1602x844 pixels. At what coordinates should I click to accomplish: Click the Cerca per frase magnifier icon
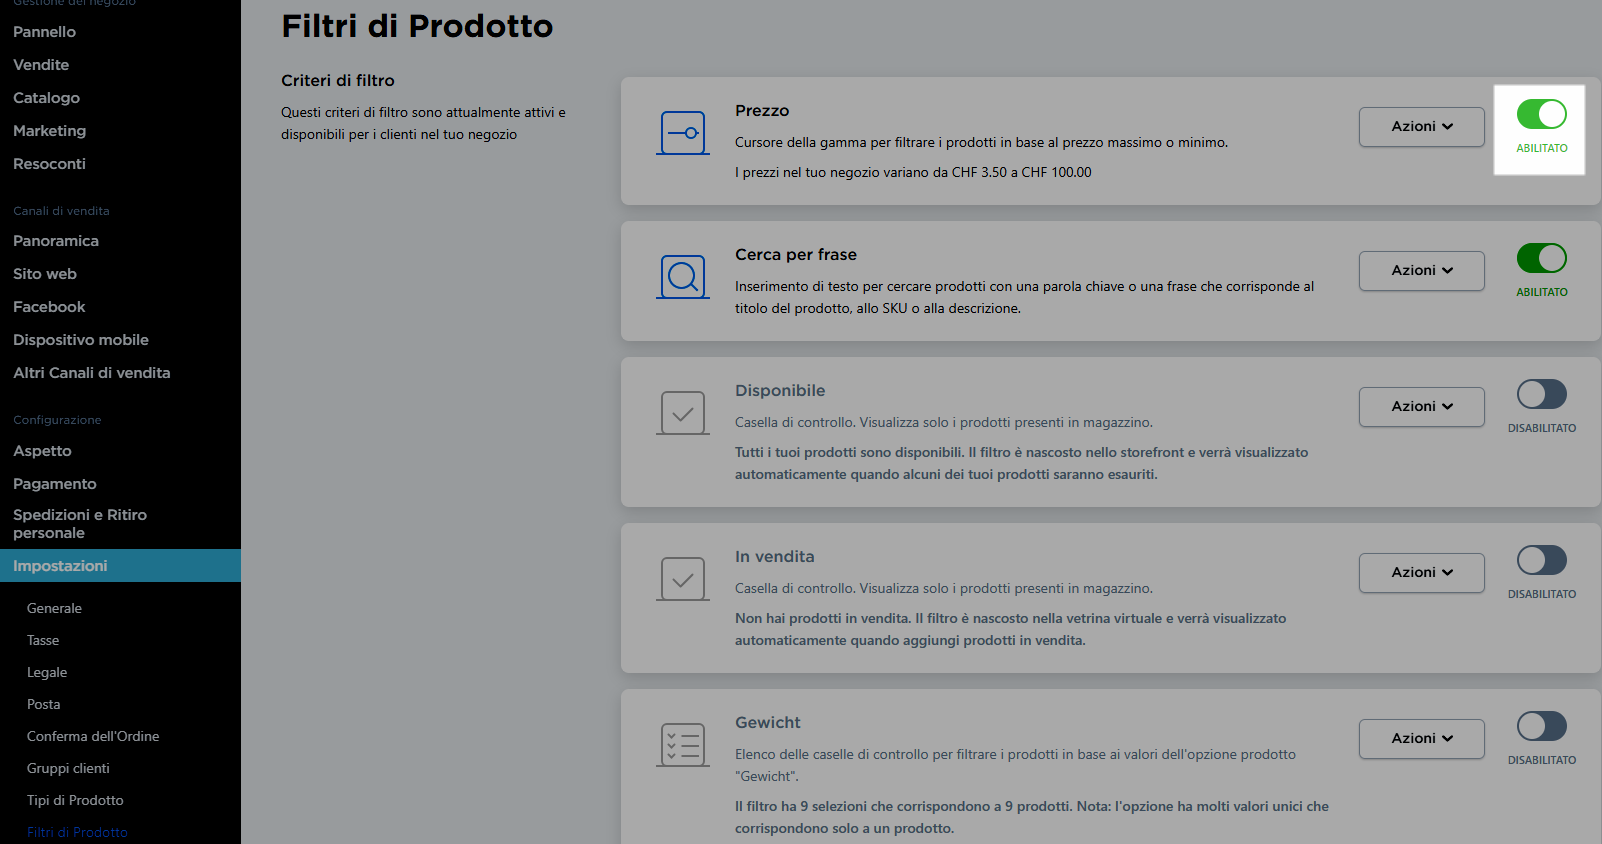coord(683,277)
